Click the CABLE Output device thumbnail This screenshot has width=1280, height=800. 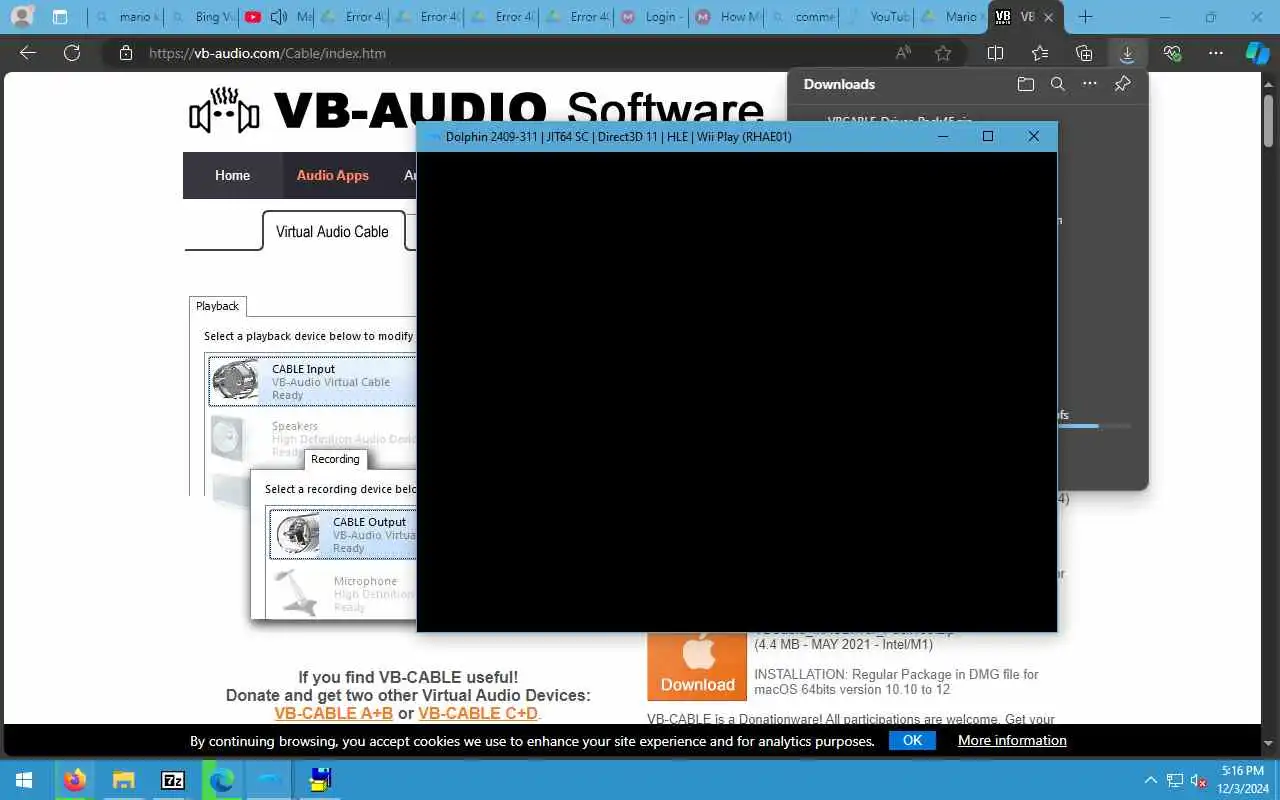coord(298,534)
